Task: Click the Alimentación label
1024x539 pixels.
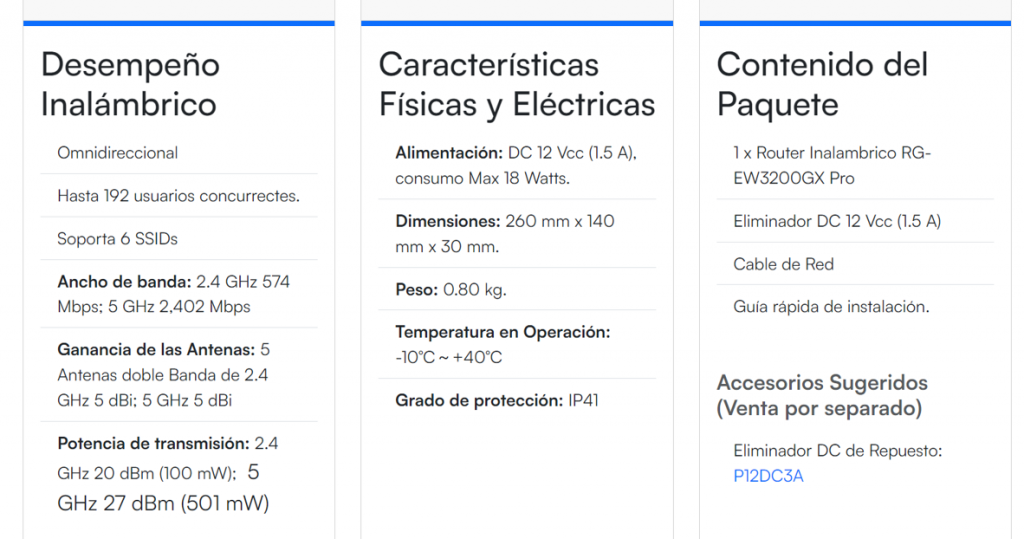Action: pyautogui.click(x=449, y=153)
